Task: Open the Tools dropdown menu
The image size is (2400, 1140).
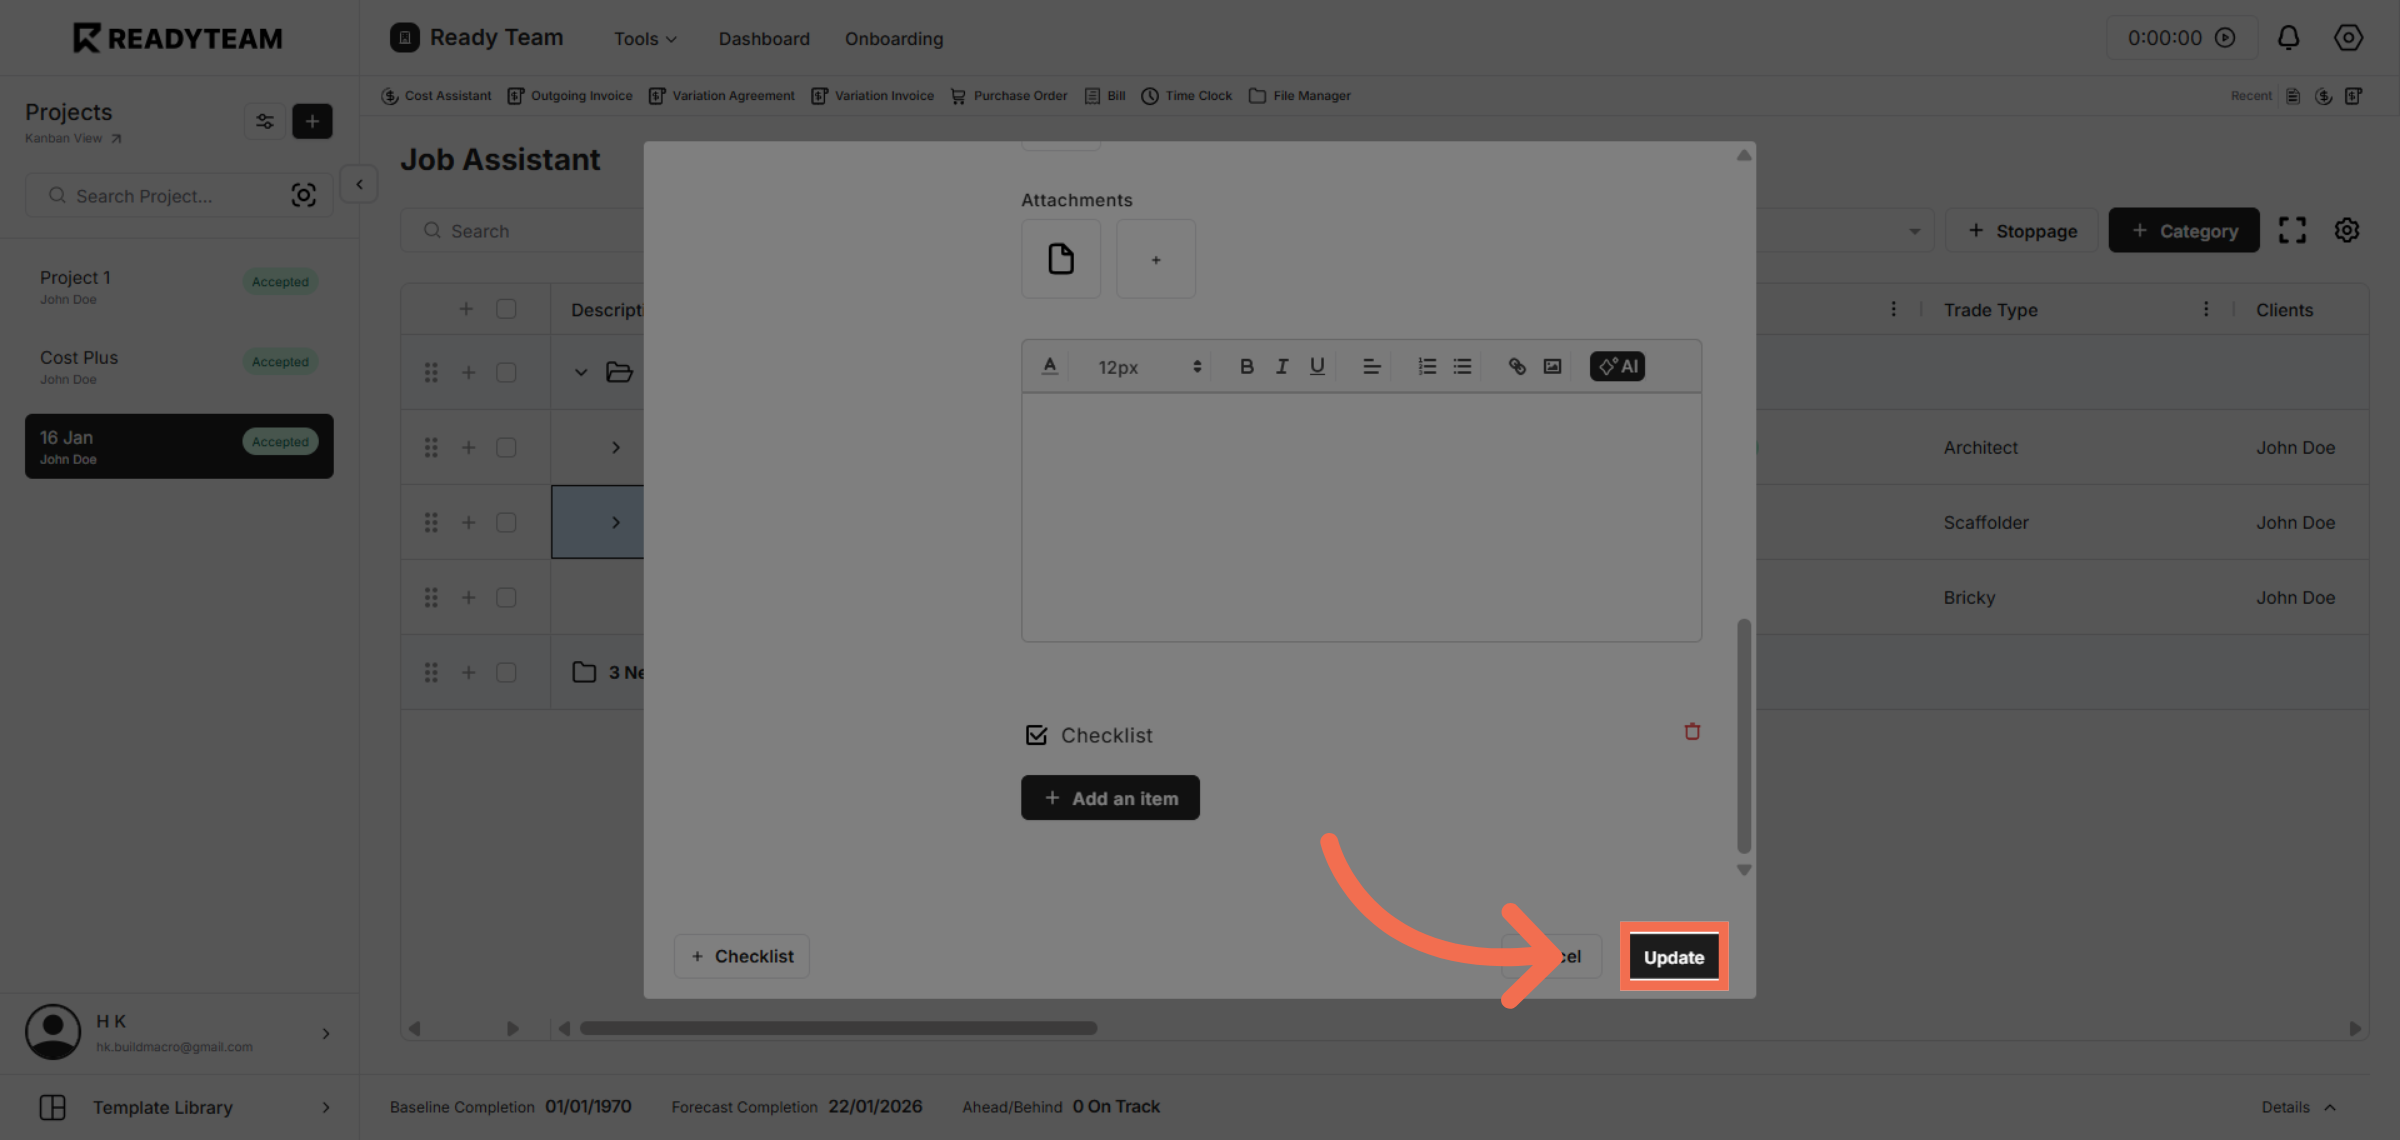Action: [644, 38]
